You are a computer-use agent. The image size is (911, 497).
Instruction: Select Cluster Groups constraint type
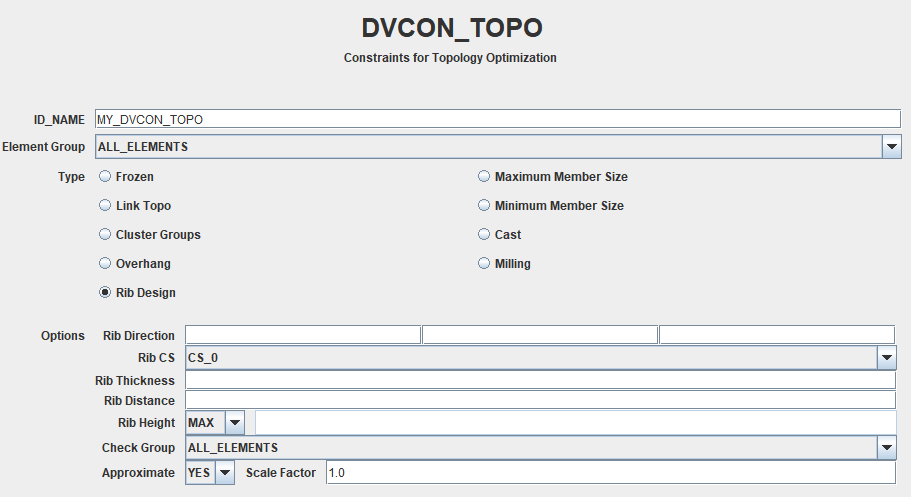pos(105,235)
